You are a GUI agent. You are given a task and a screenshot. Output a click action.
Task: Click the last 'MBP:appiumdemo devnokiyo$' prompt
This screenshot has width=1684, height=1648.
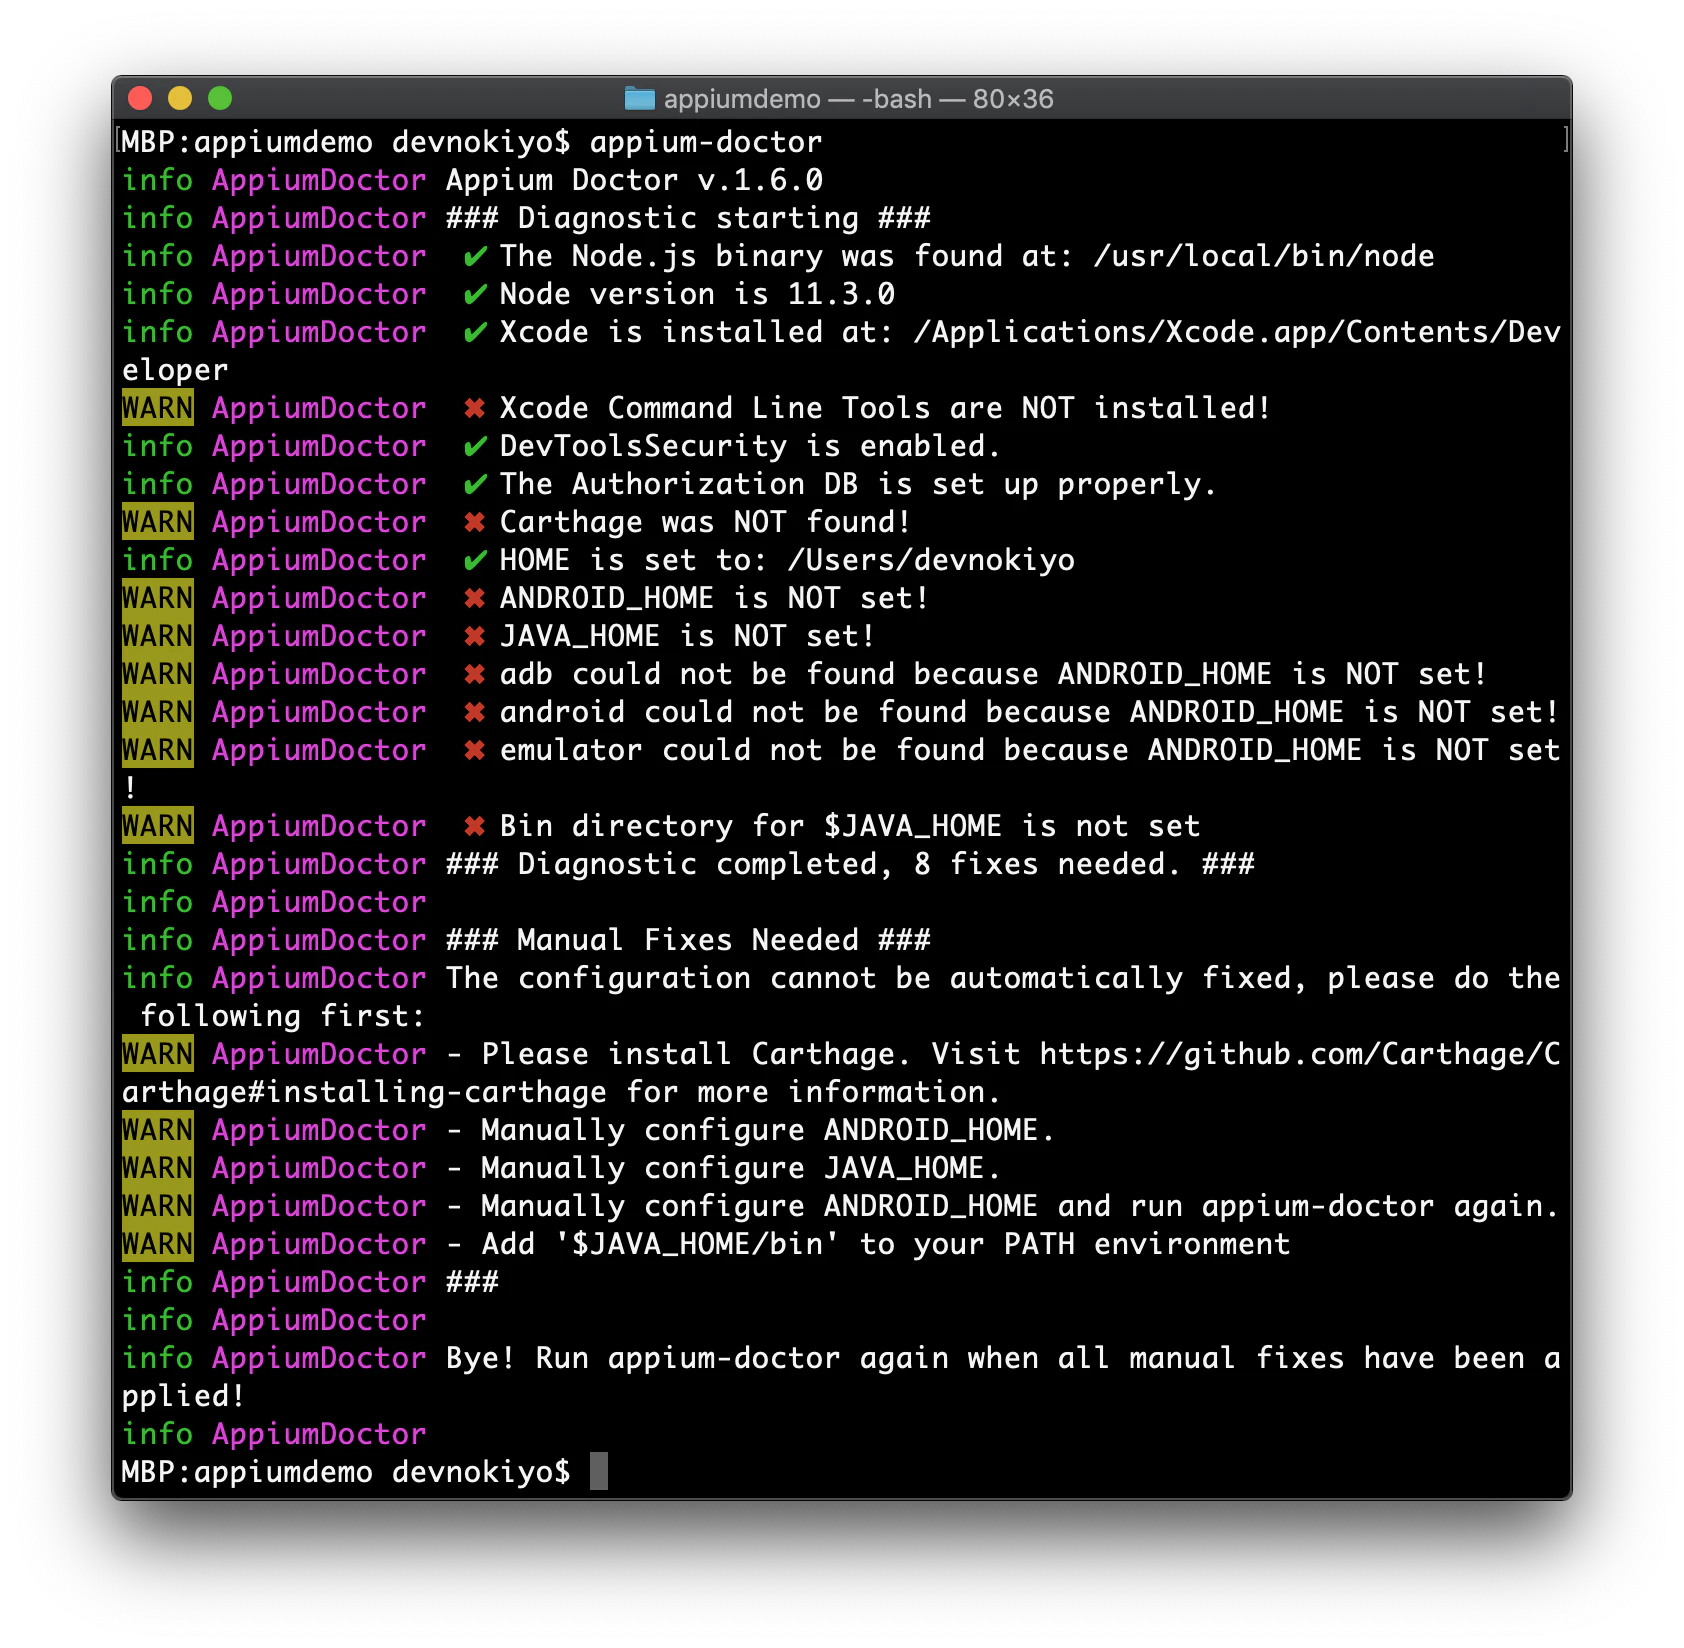click(346, 1472)
